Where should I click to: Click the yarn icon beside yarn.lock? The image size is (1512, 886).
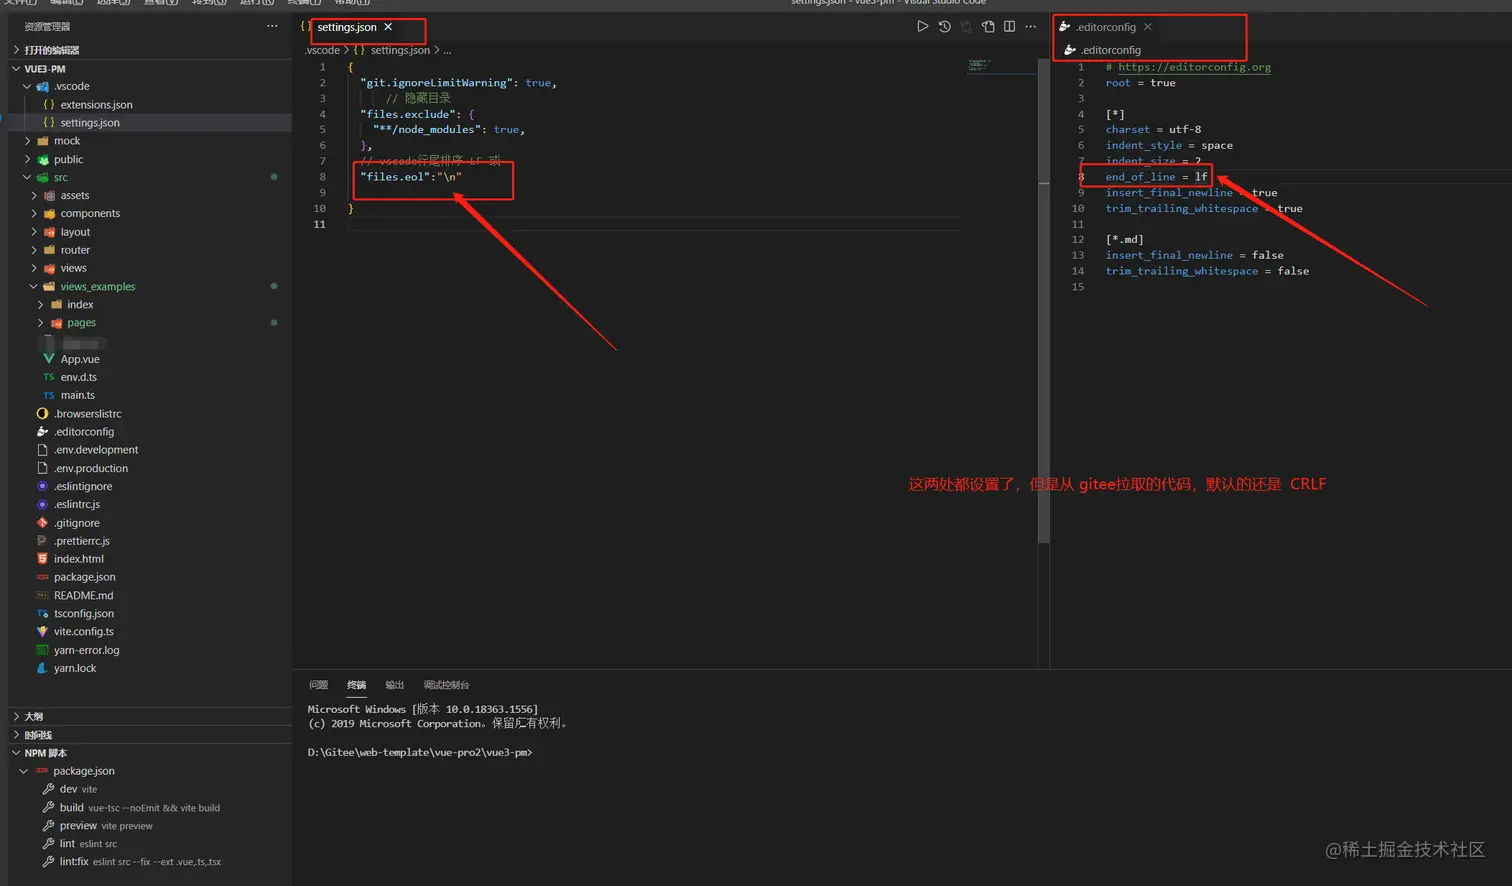click(42, 668)
